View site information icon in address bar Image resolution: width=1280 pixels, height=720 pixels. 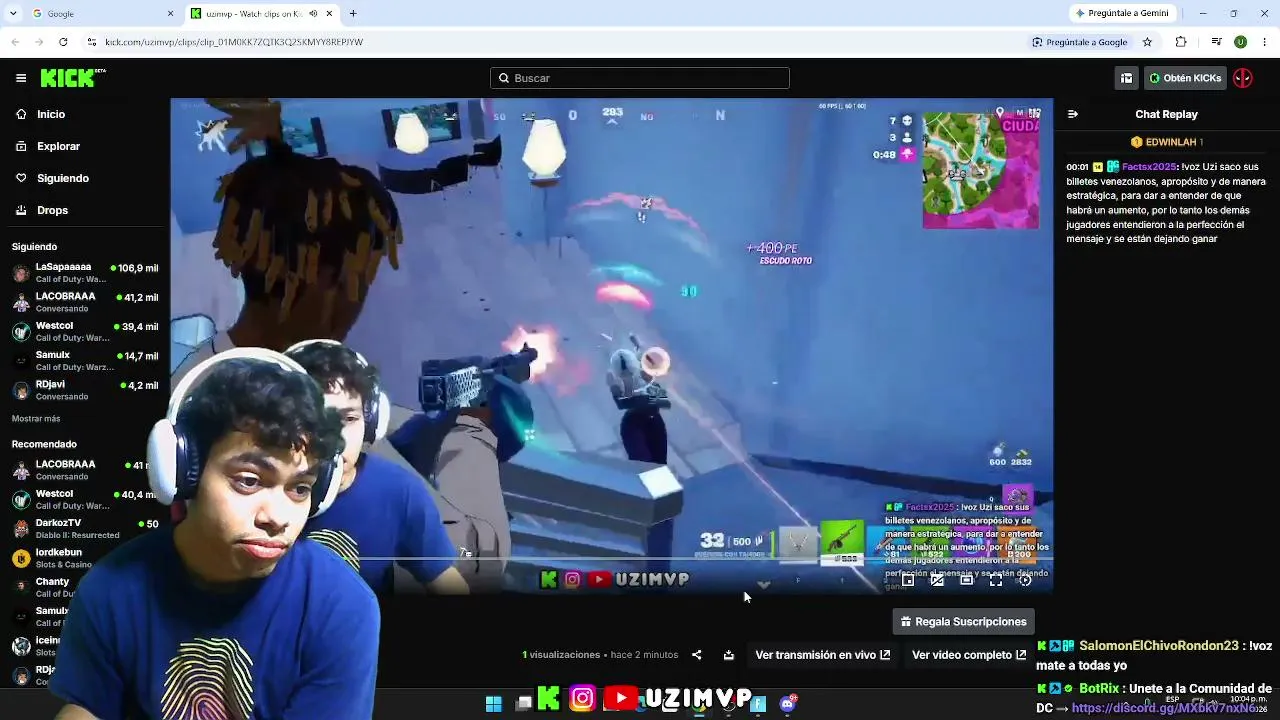92,42
